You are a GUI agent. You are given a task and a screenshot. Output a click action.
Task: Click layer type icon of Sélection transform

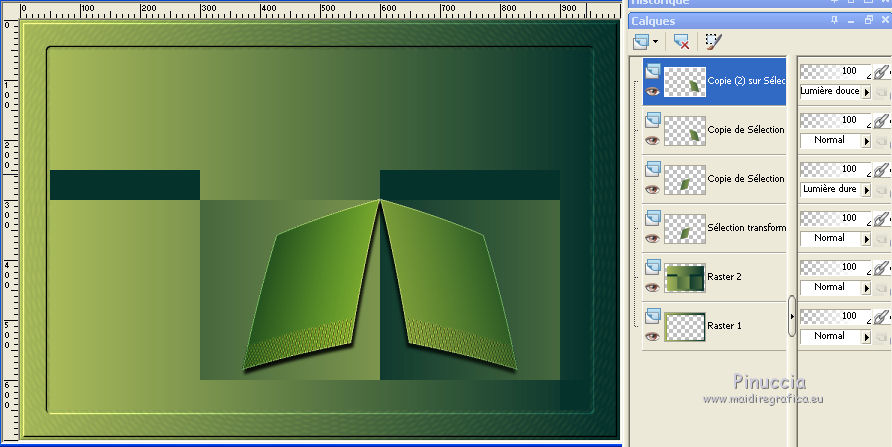click(653, 217)
